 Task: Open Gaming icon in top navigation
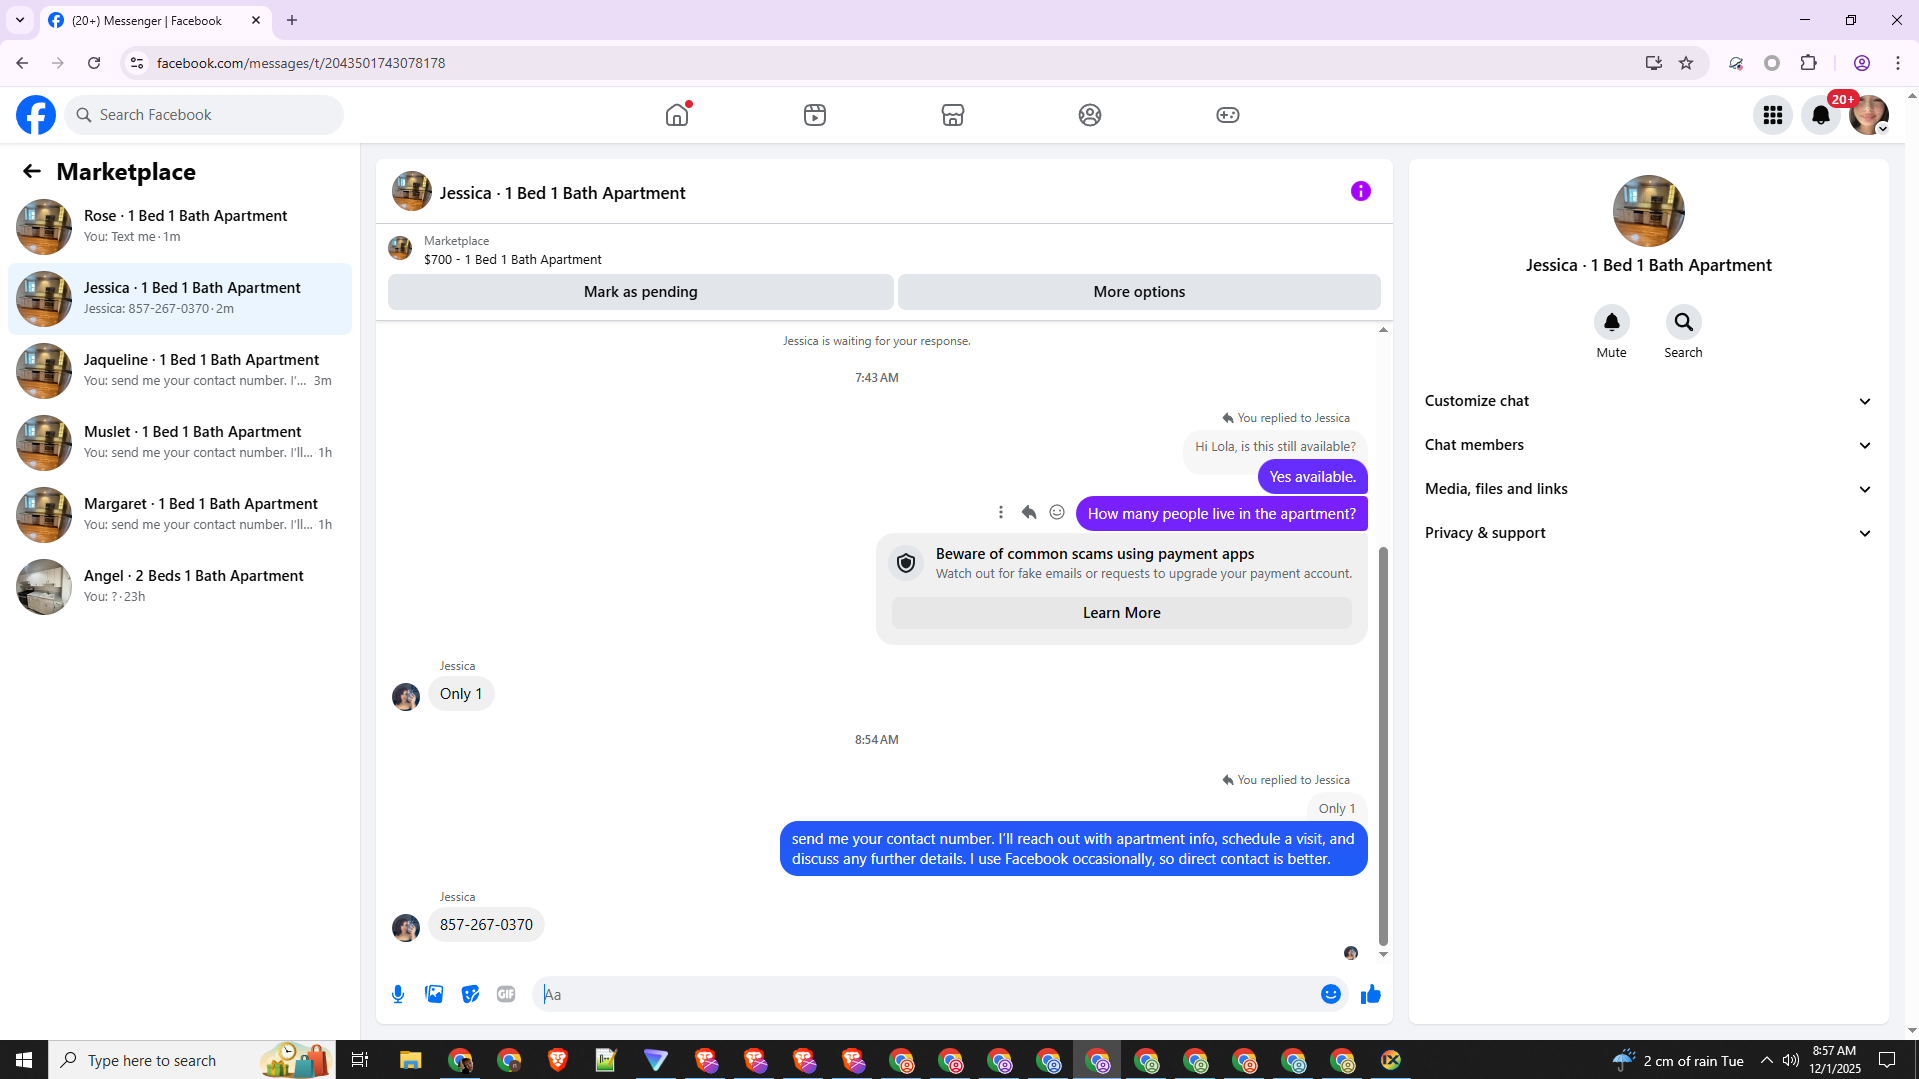pyautogui.click(x=1228, y=115)
